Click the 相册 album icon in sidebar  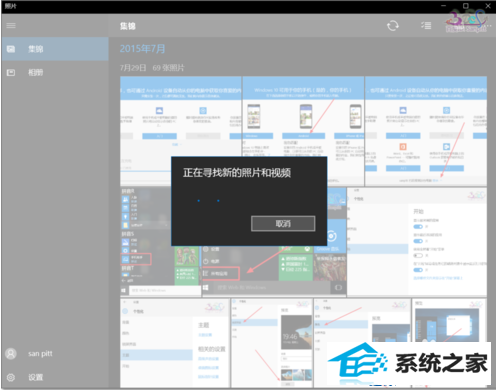click(11, 72)
